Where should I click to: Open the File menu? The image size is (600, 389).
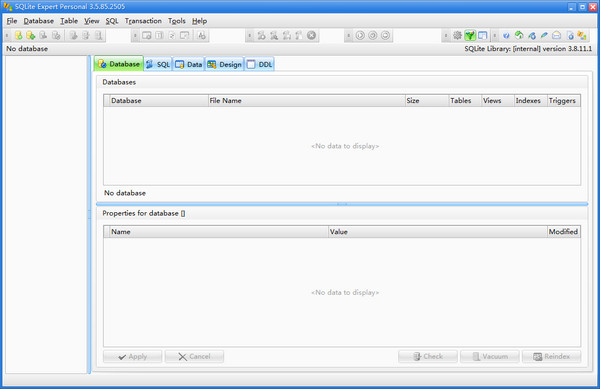click(12, 21)
